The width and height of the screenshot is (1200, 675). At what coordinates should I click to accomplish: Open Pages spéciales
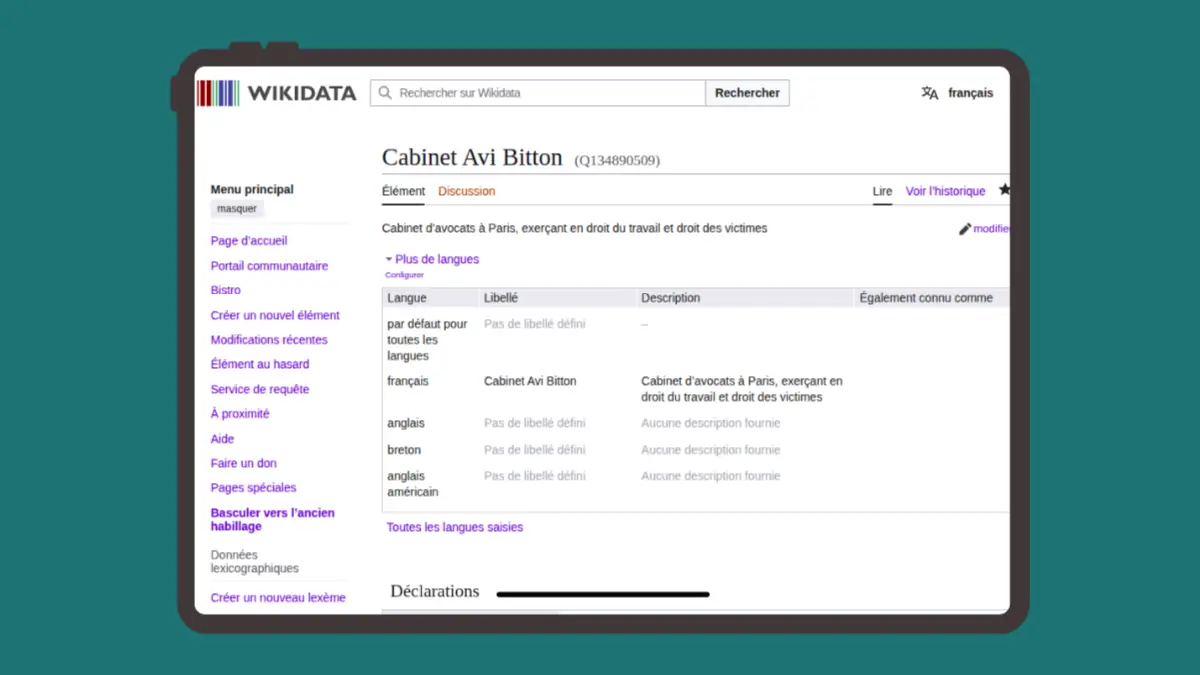point(254,488)
